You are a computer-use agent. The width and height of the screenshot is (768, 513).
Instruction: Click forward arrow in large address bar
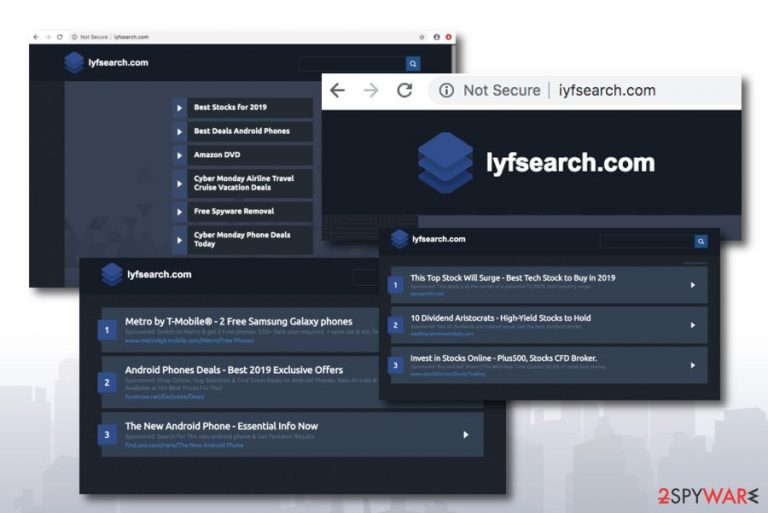point(371,91)
